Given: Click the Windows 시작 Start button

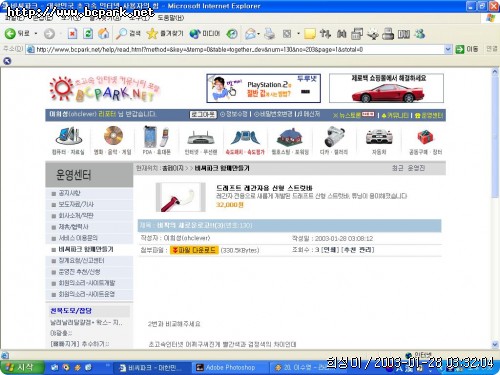Looking at the screenshot, I should 22,367.
